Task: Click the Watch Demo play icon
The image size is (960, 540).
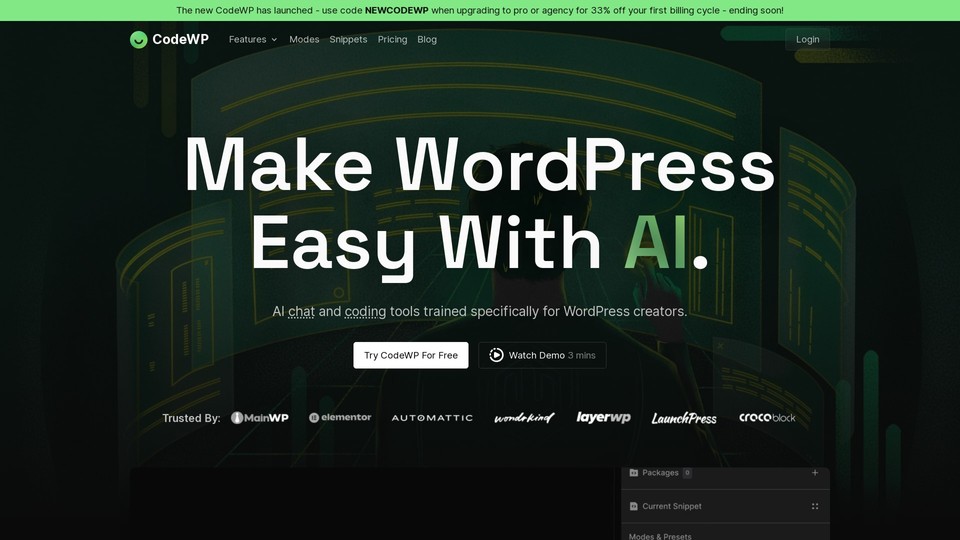Action: click(497, 355)
